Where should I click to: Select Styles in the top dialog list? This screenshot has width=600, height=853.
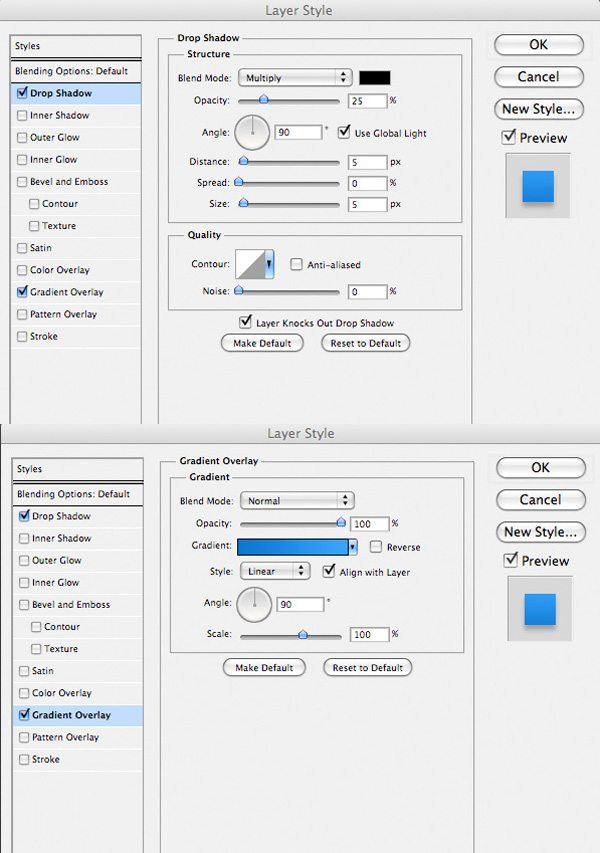point(76,46)
